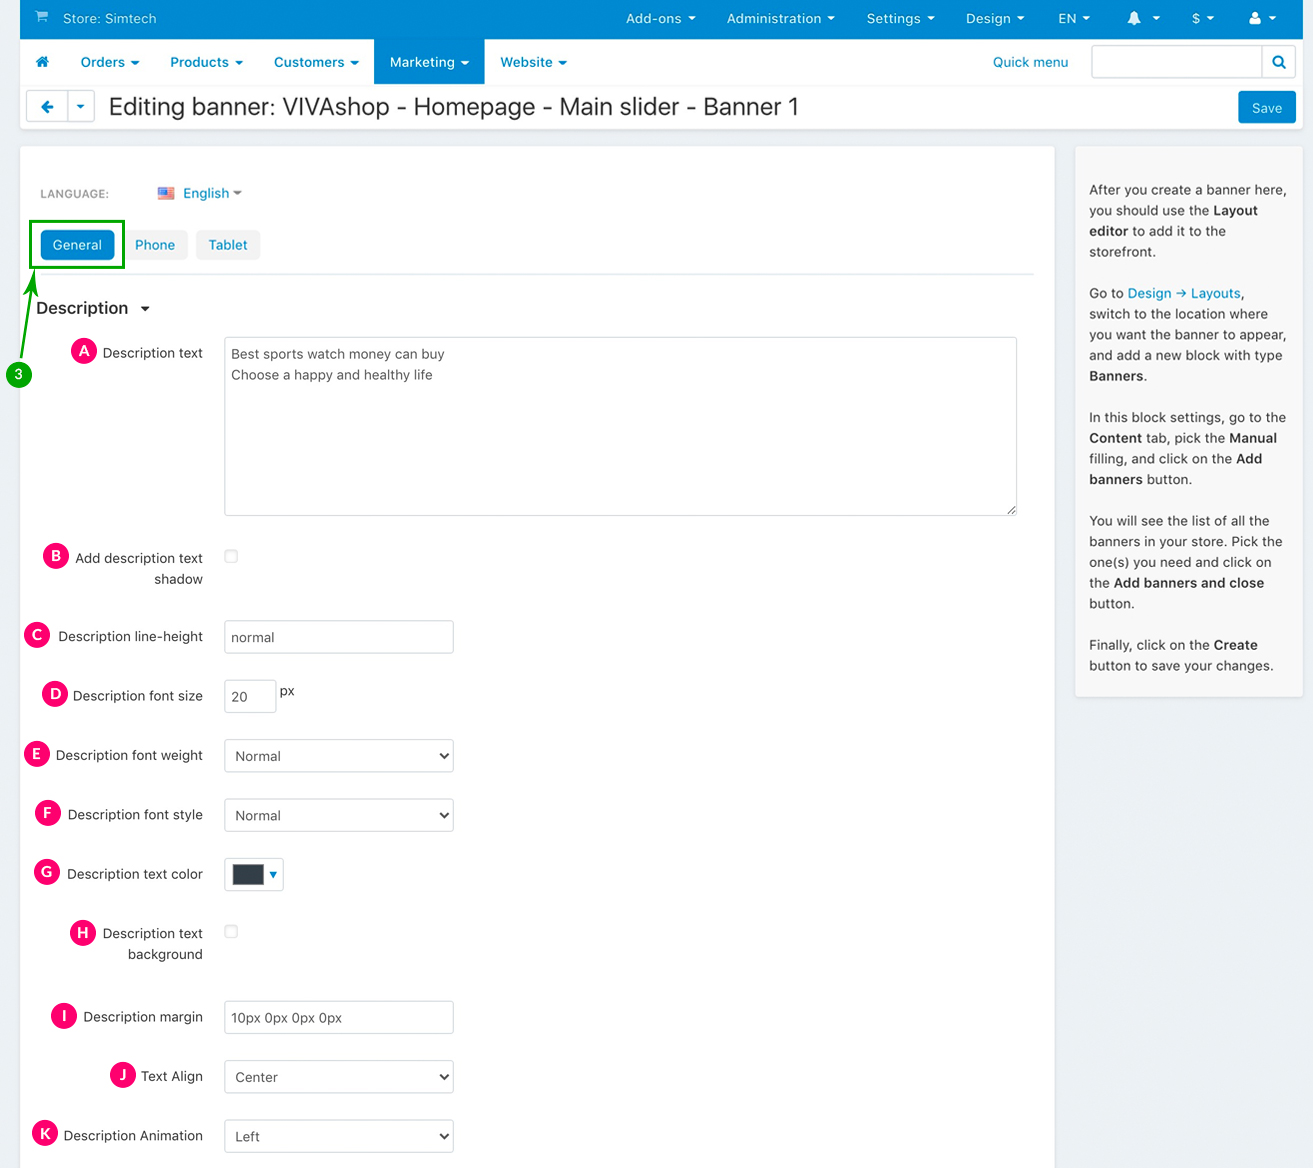Click the back arrow button
Screen dimensions: 1313x1168
47,107
